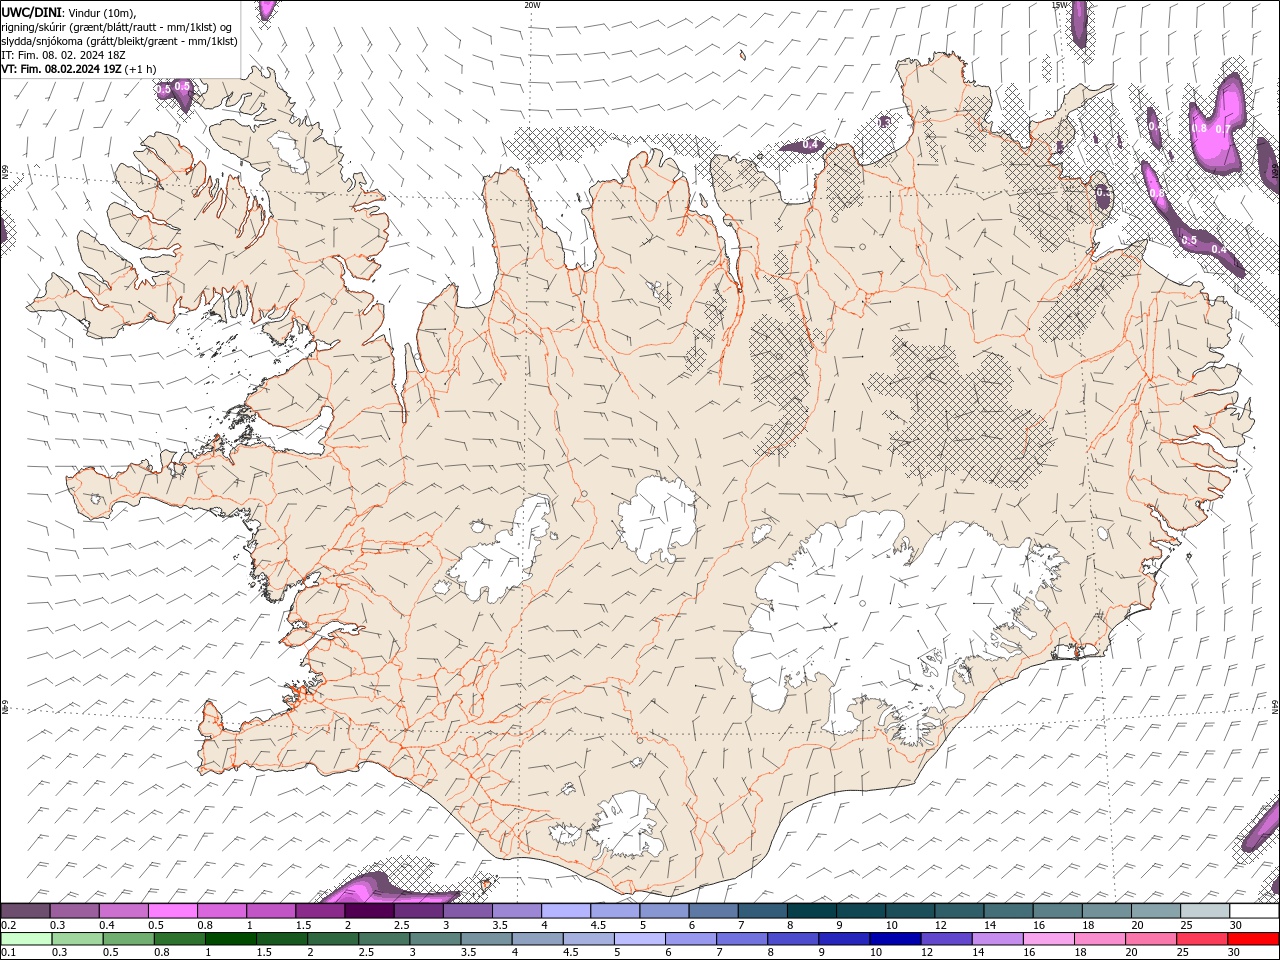Click the bright pink 0.5 swatch, upper legend row
This screenshot has width=1280, height=960.
point(172,911)
